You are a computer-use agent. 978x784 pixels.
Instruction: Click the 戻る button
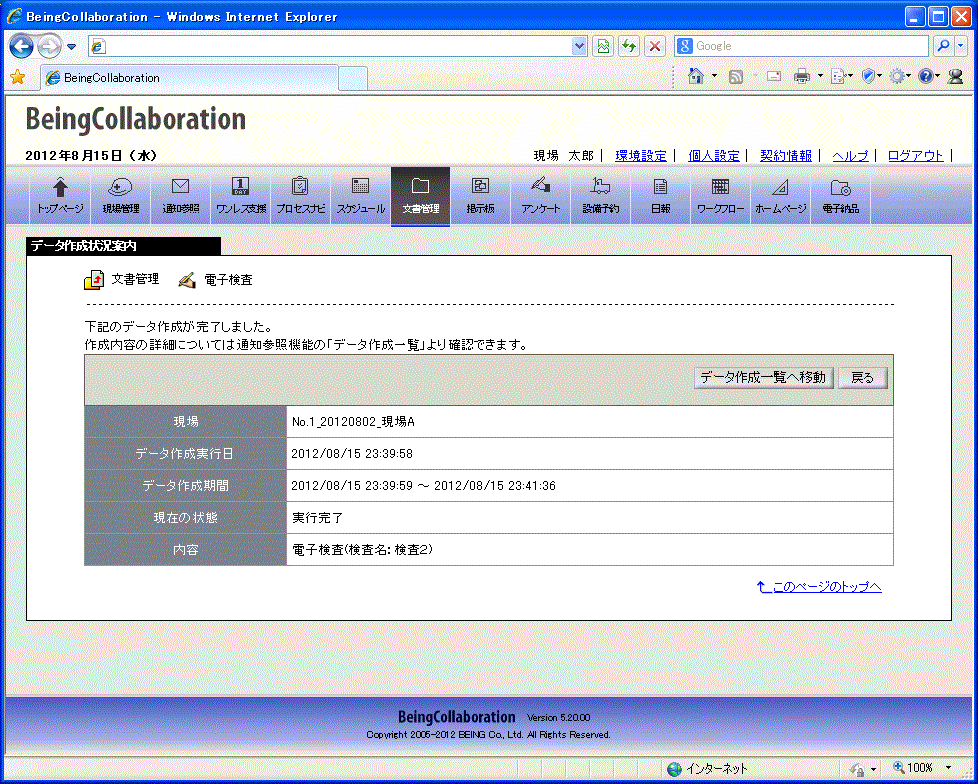863,377
